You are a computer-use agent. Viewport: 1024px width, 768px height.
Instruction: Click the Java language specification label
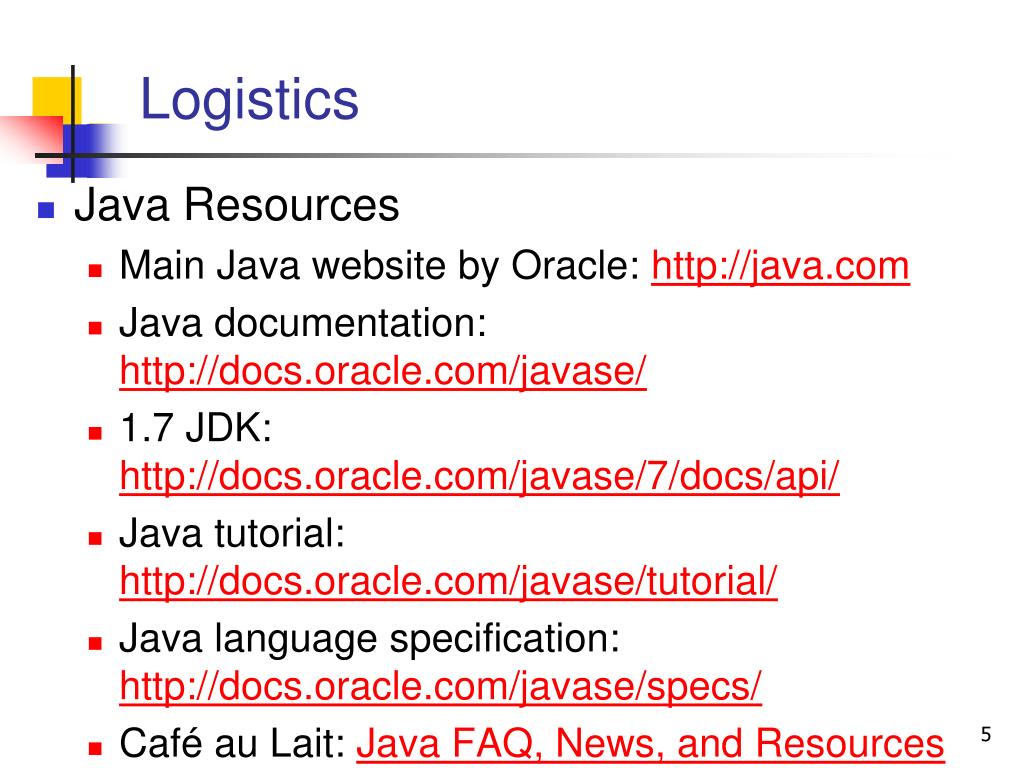369,639
